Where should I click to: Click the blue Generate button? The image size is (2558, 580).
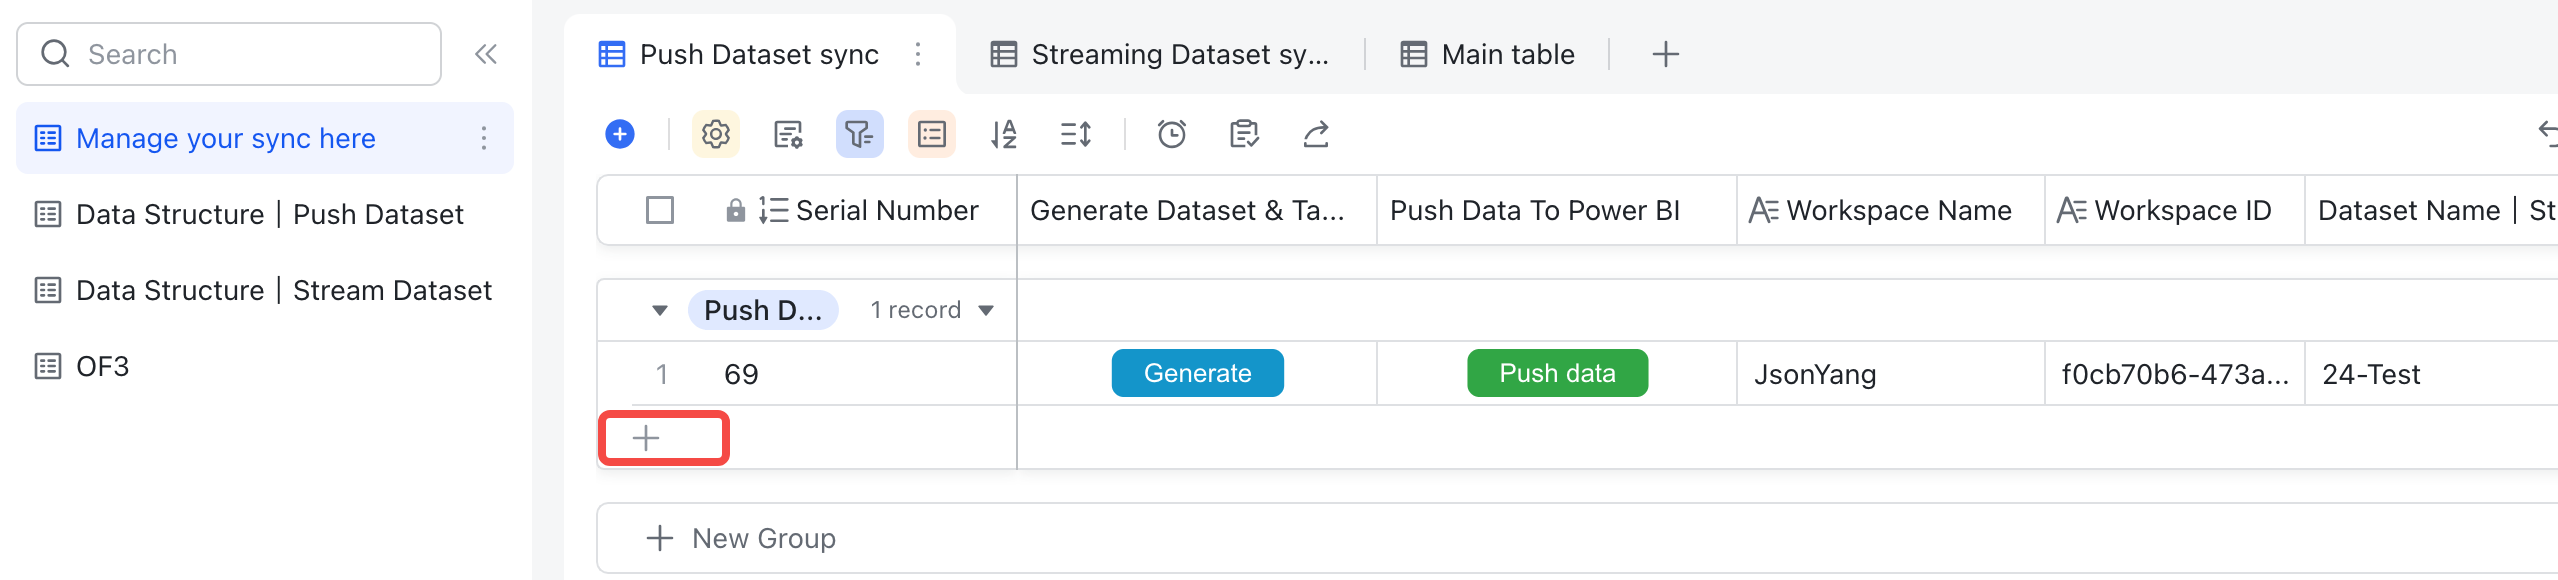pos(1197,373)
